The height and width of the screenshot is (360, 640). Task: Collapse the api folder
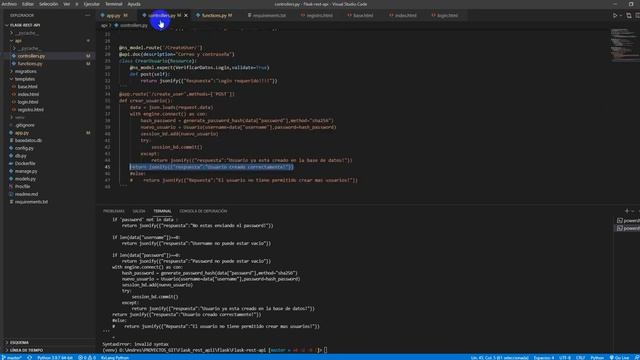point(18,41)
